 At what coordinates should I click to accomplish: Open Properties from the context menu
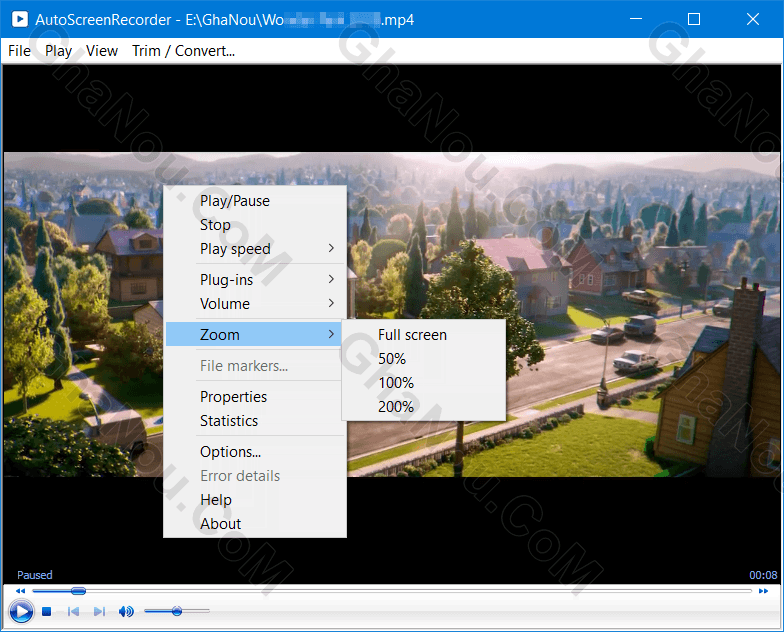[x=255, y=396]
